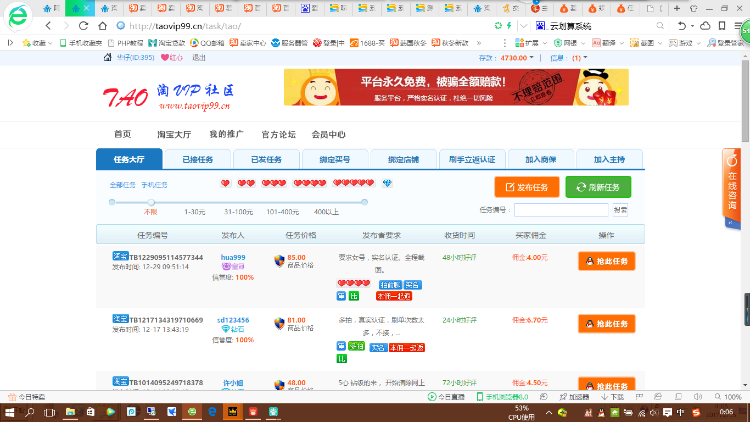Switch to the 已接任务 tab
Image resolution: width=750 pixels, height=422 pixels.
[x=198, y=159]
